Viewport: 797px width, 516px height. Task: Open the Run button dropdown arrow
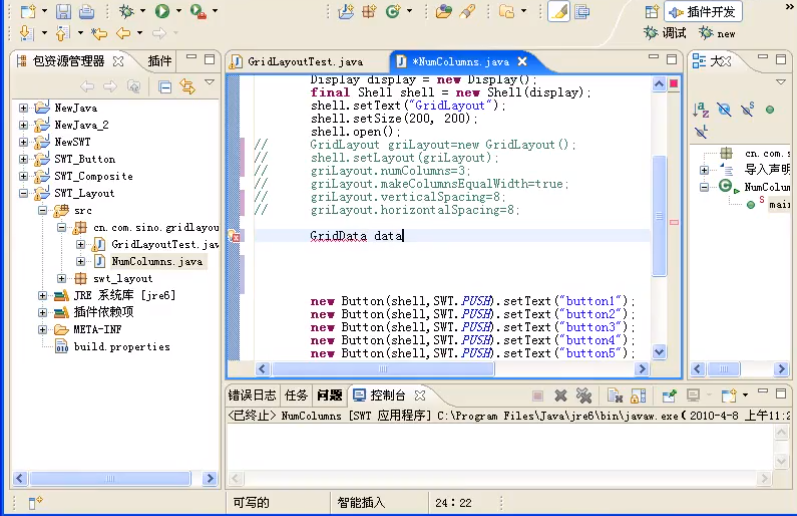click(179, 12)
